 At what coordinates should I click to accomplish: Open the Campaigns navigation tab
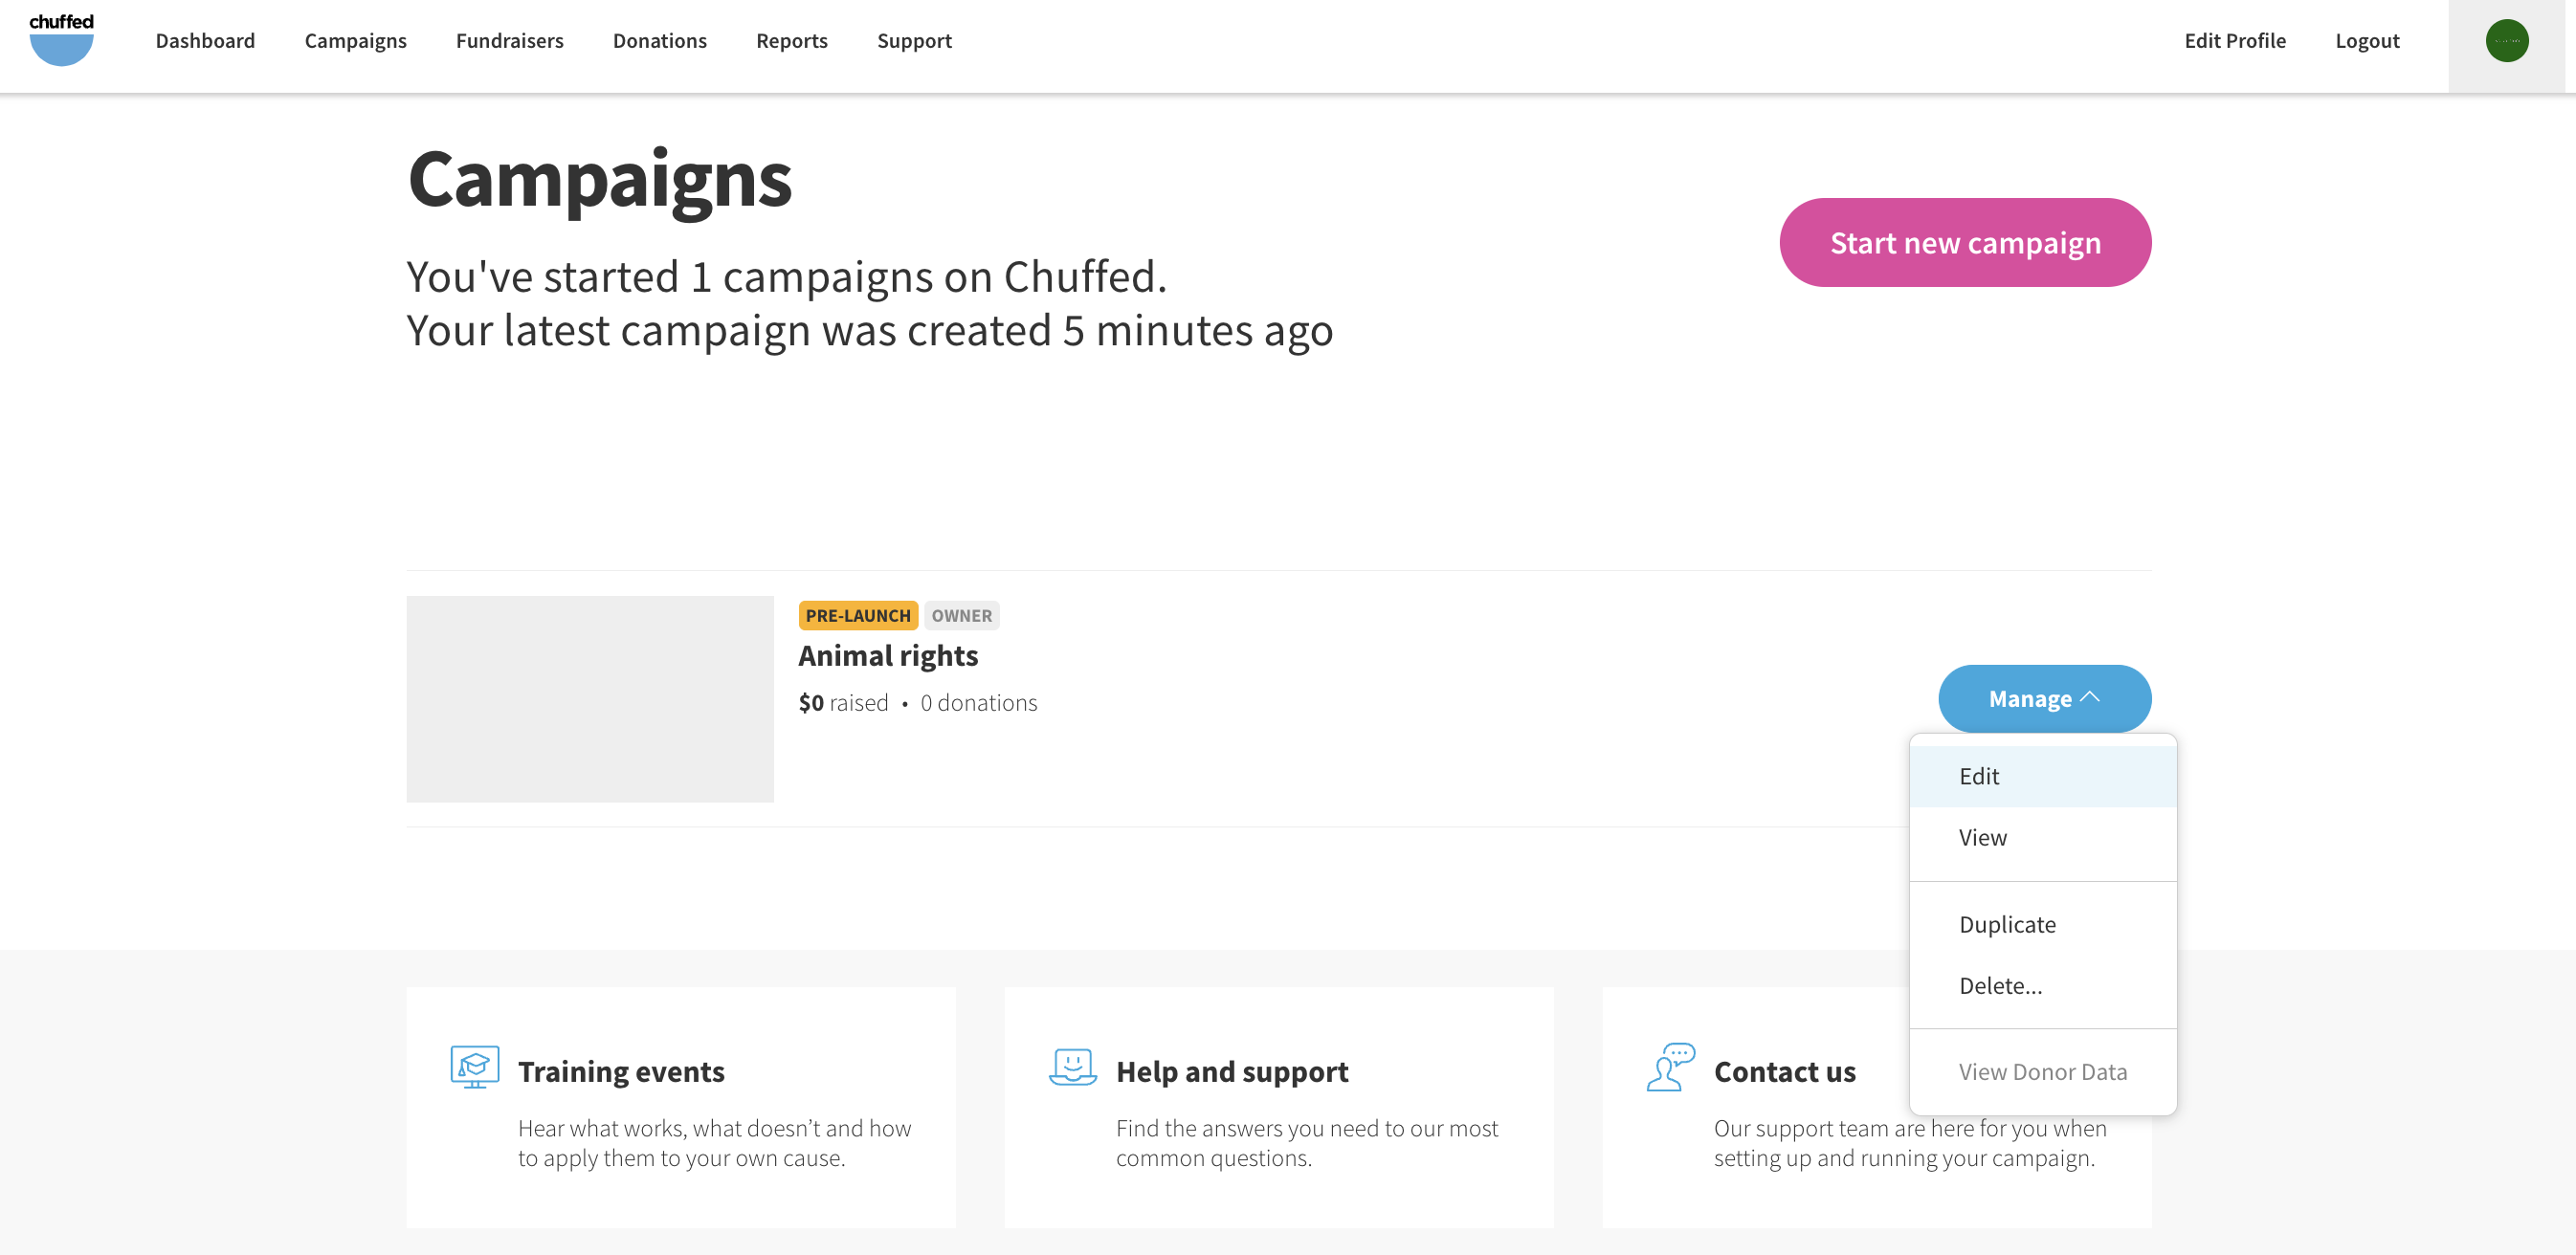coord(355,40)
